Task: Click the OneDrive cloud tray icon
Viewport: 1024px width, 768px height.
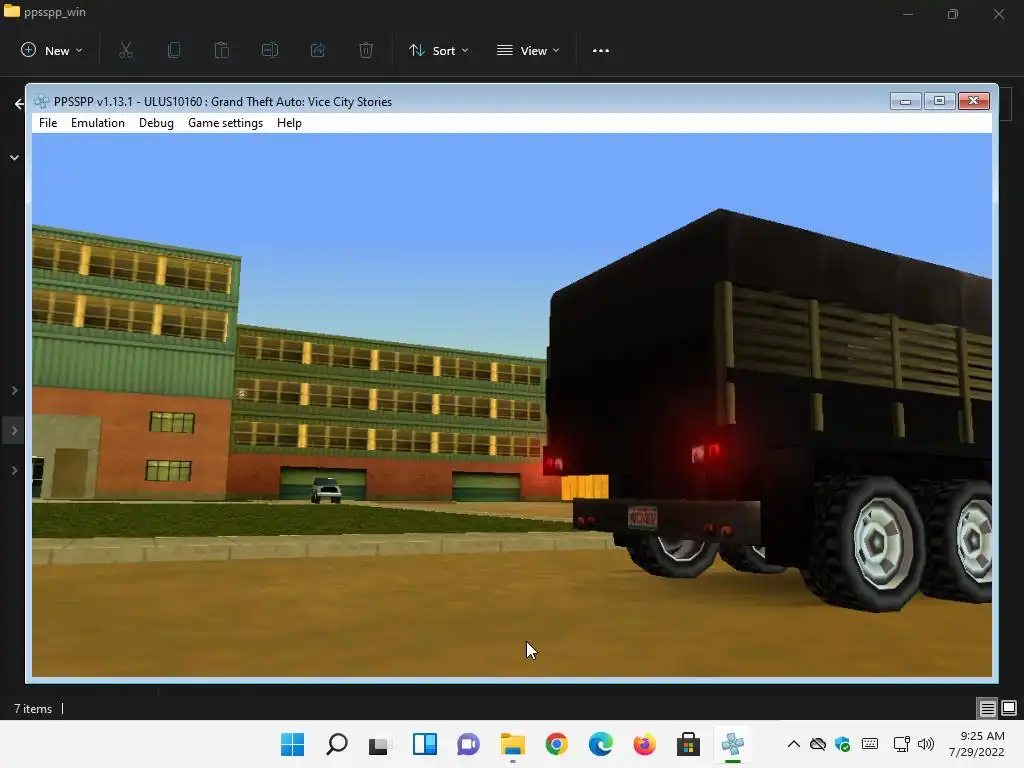Action: [818, 744]
